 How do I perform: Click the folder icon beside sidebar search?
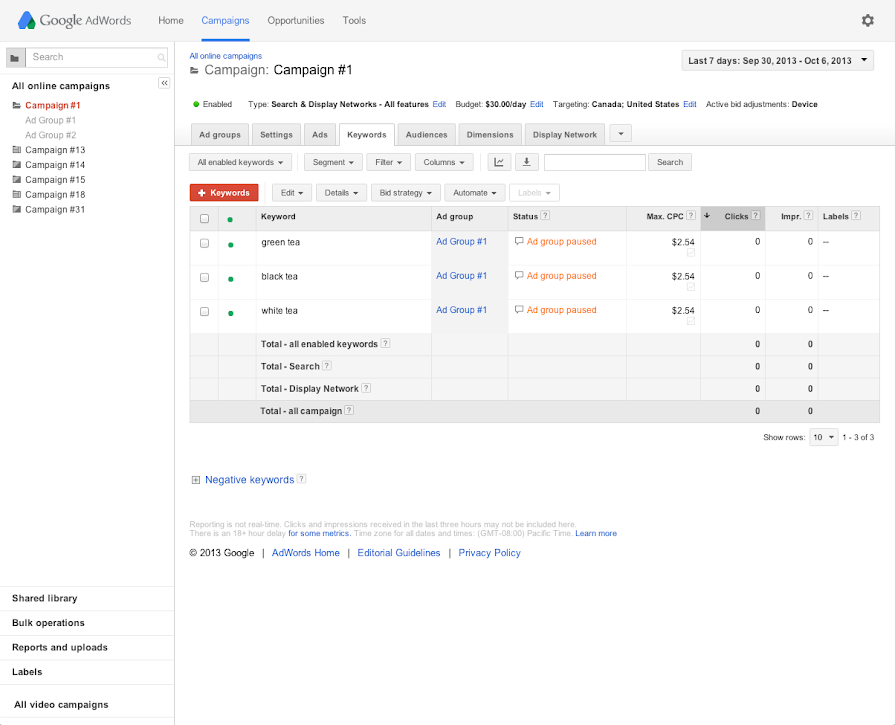tap(14, 58)
